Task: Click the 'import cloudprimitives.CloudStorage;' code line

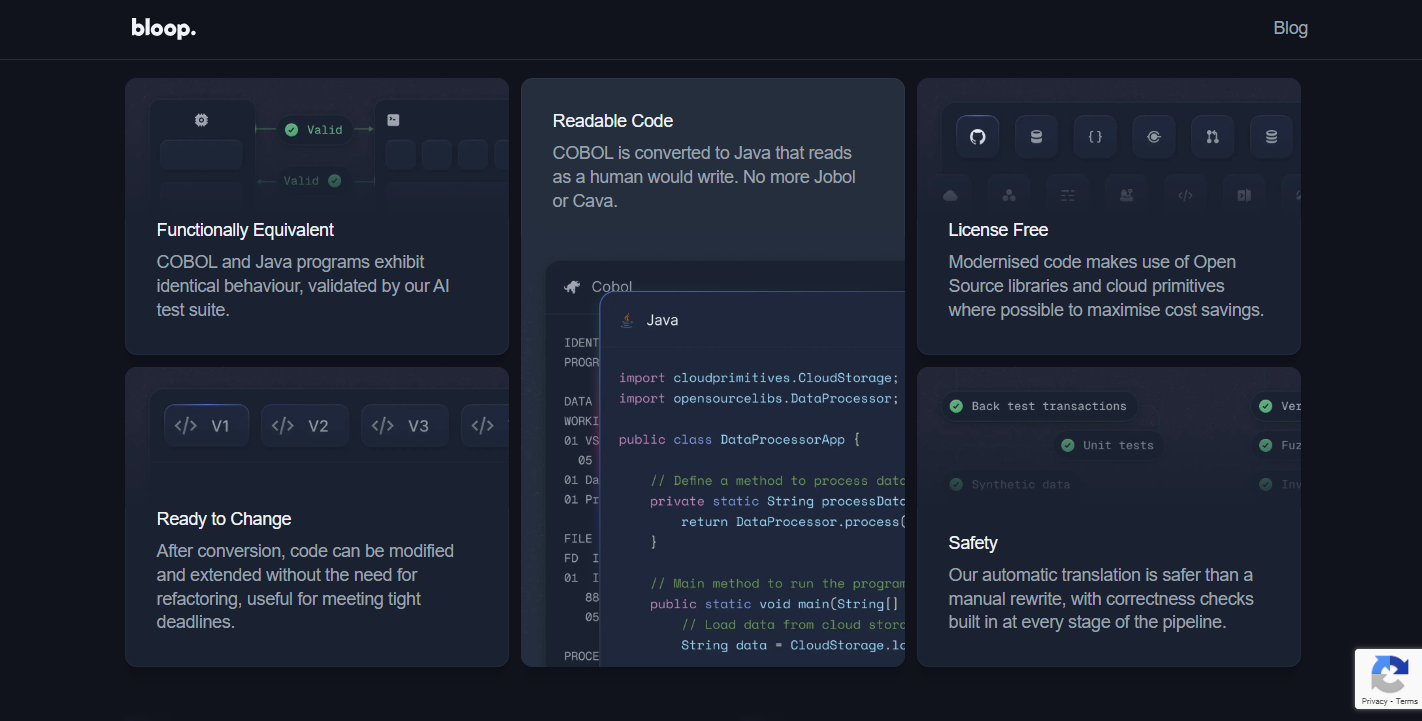Action: pos(759,378)
